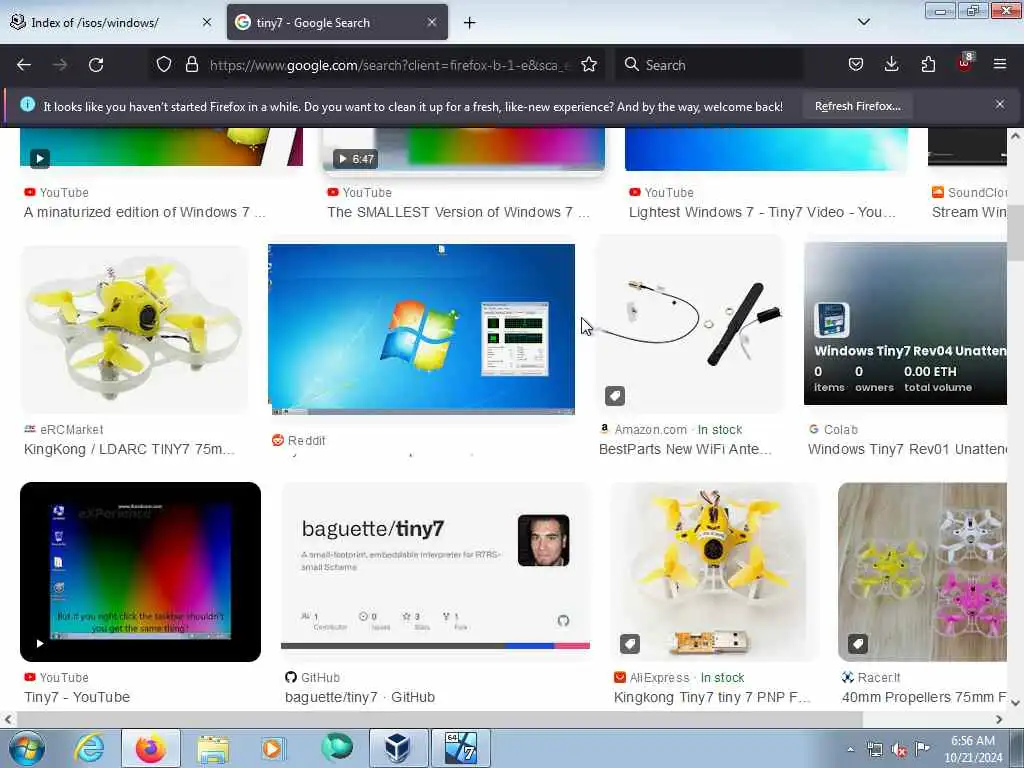Image resolution: width=1024 pixels, height=768 pixels.
Task: Open the 40mm Propellers drones image
Action: (x=922, y=572)
